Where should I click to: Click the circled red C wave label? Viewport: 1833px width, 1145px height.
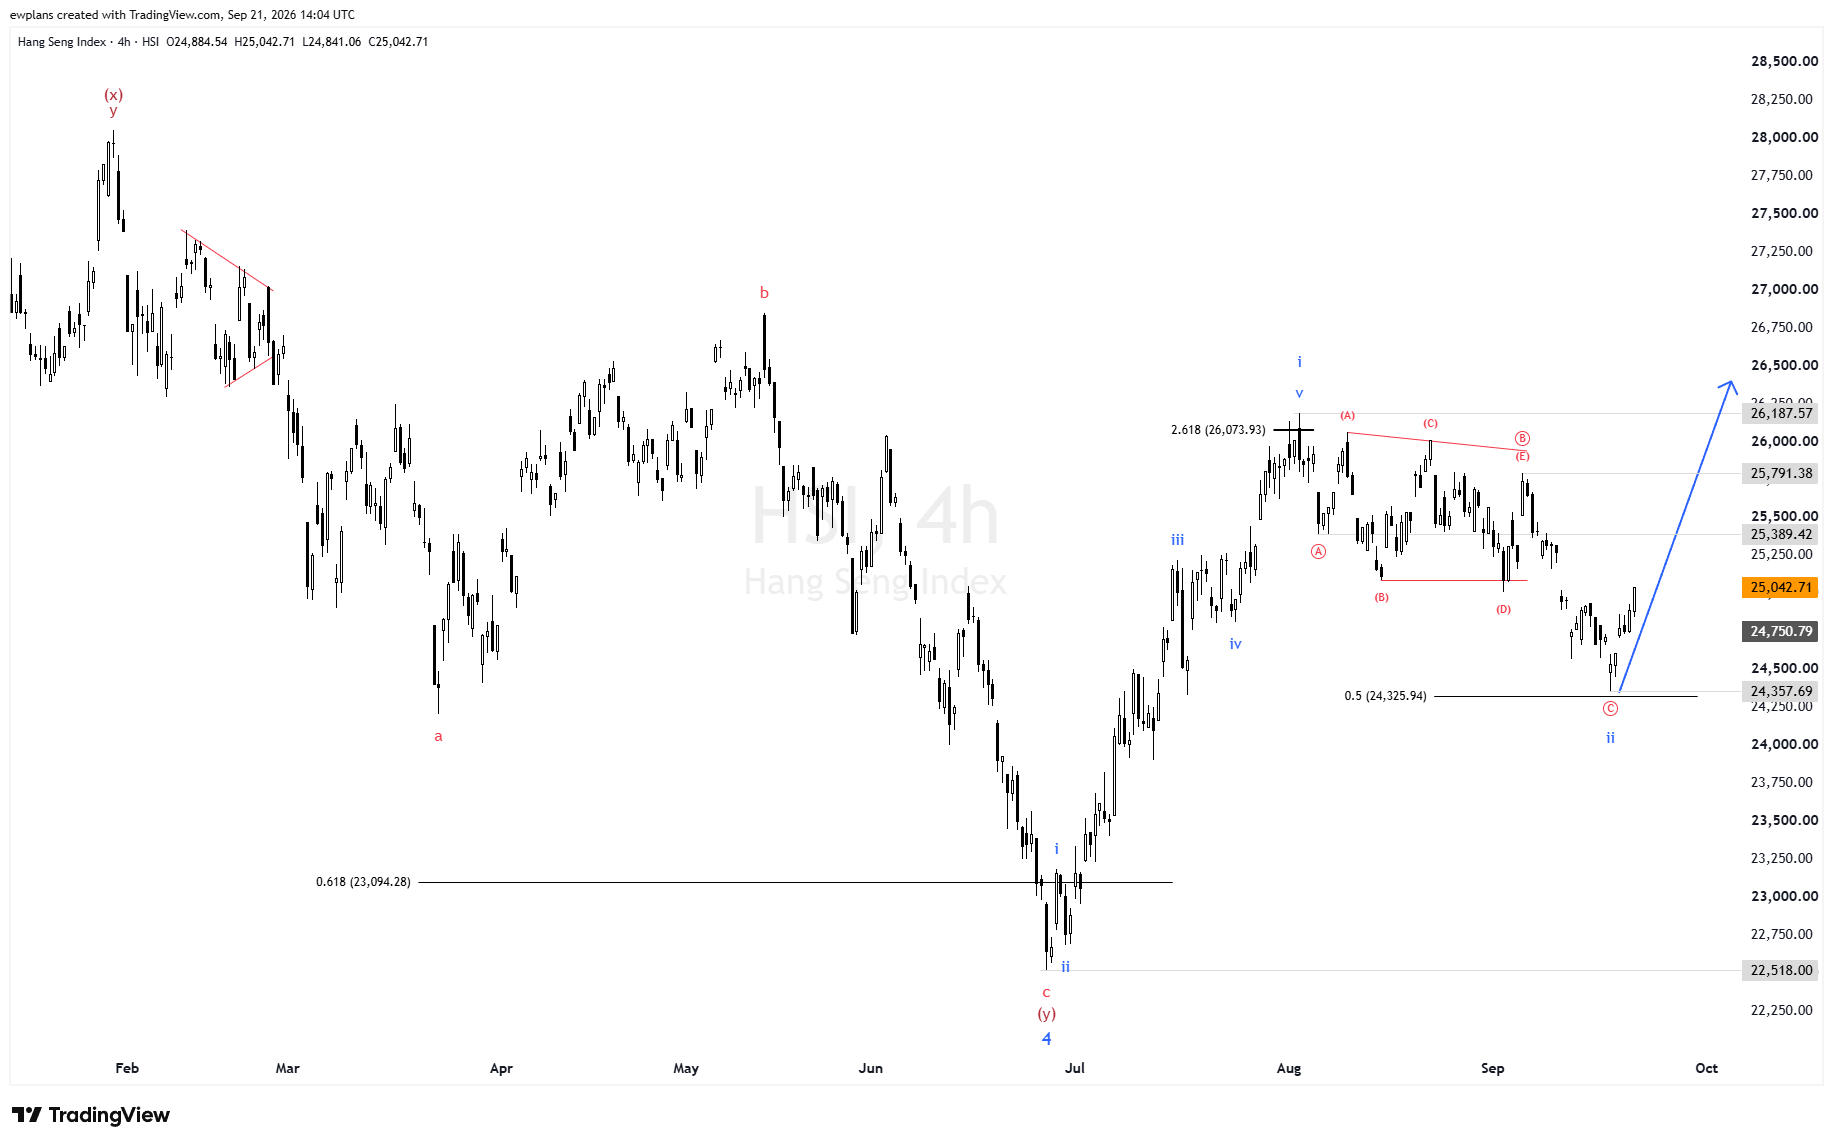(1610, 709)
